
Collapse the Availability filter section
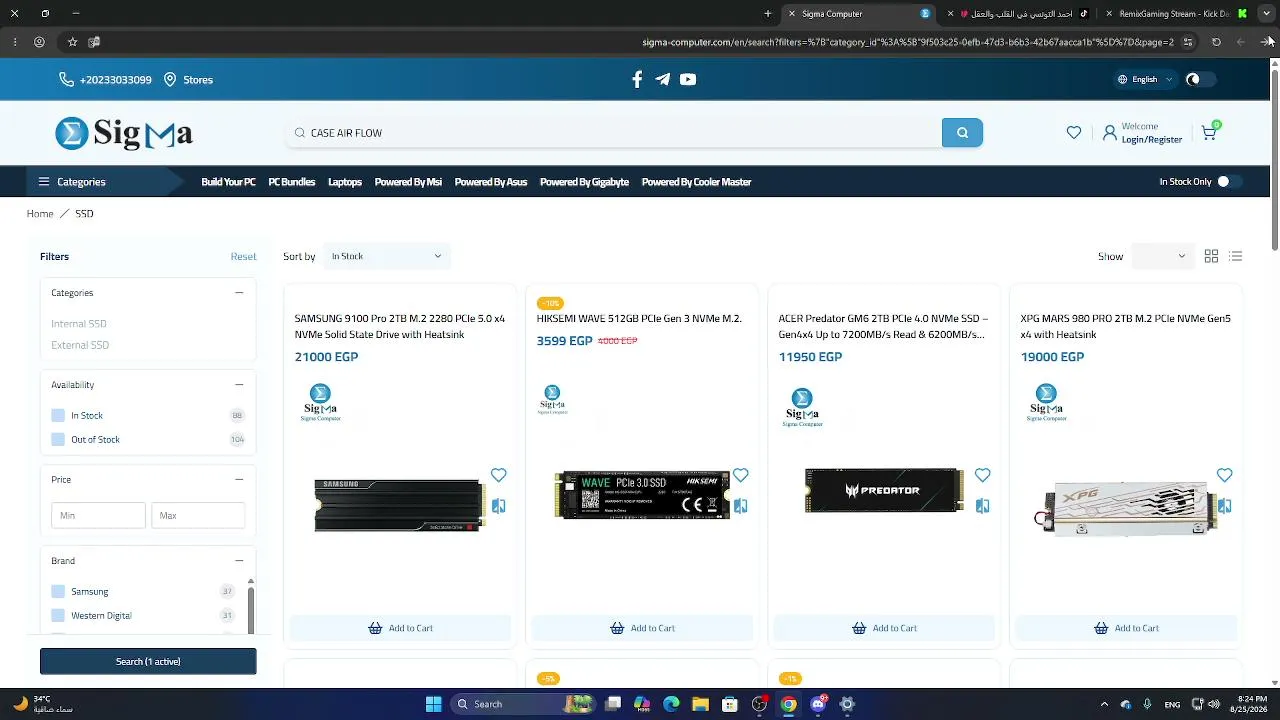pos(239,385)
